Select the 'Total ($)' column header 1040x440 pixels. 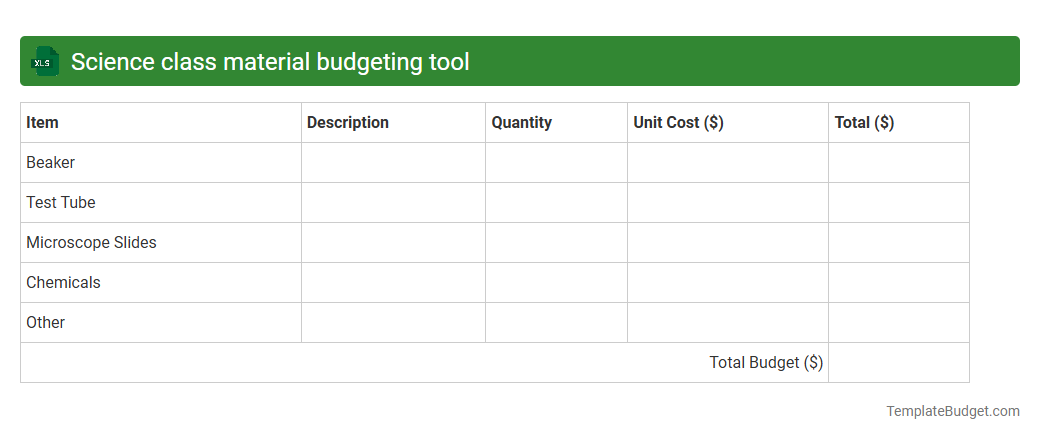click(899, 123)
